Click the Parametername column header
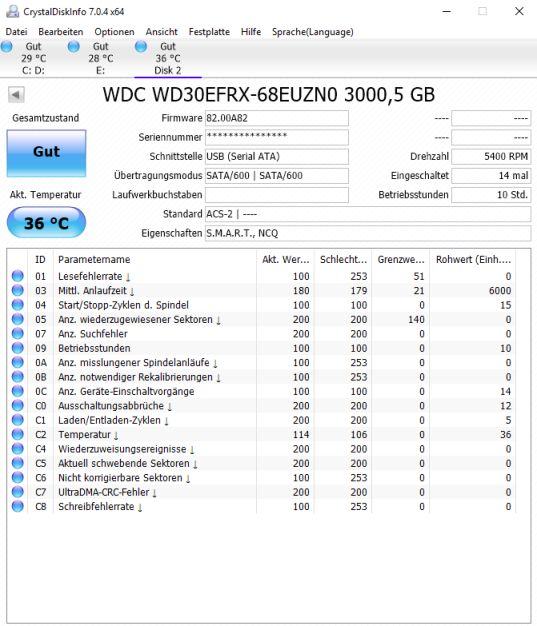 coord(155,260)
